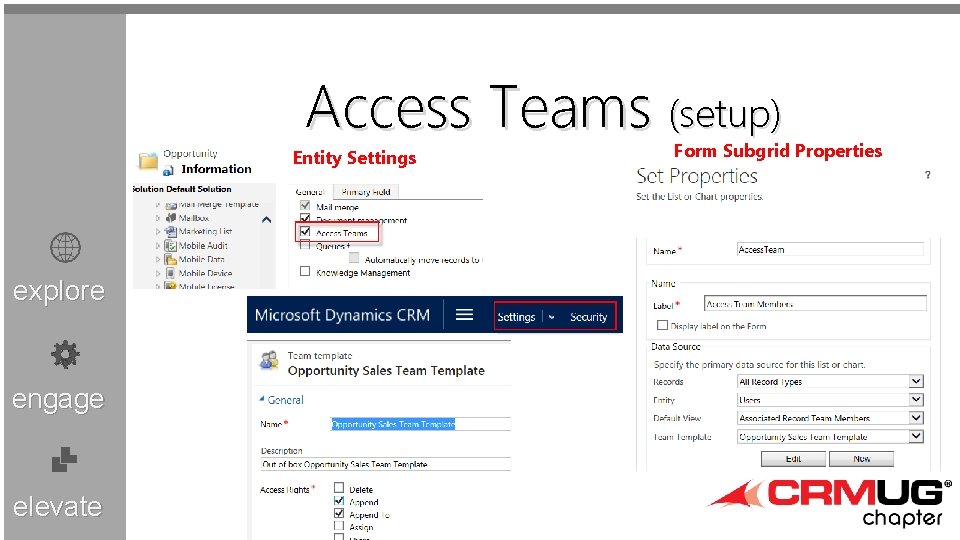The width and height of the screenshot is (960, 540).
Task: Click the Edit button
Action: tap(793, 459)
